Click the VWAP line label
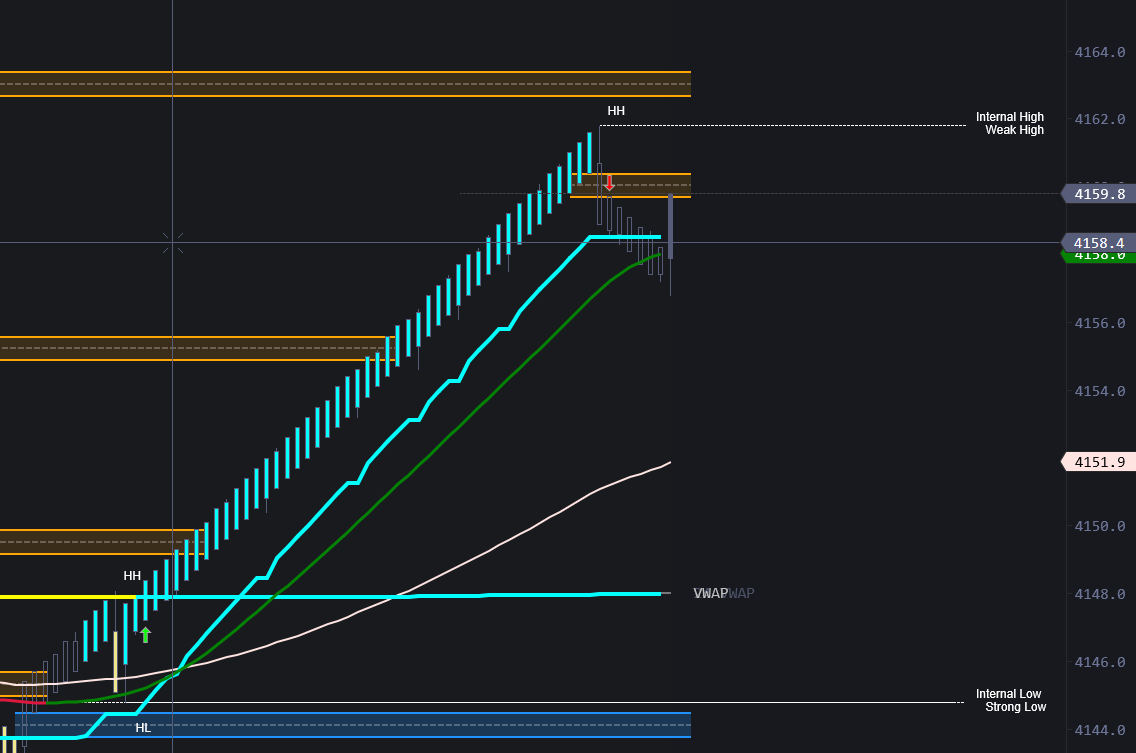The height and width of the screenshot is (753, 1136). tap(712, 594)
